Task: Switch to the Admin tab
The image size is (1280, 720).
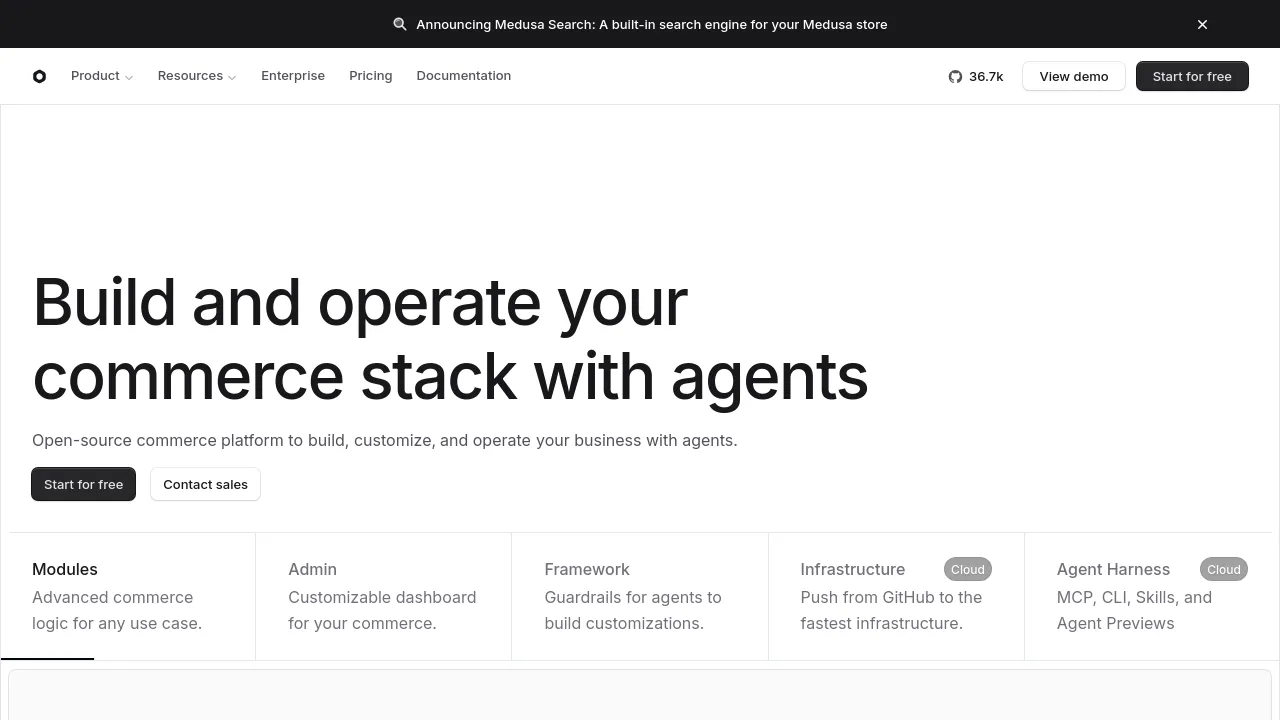Action: 384,596
